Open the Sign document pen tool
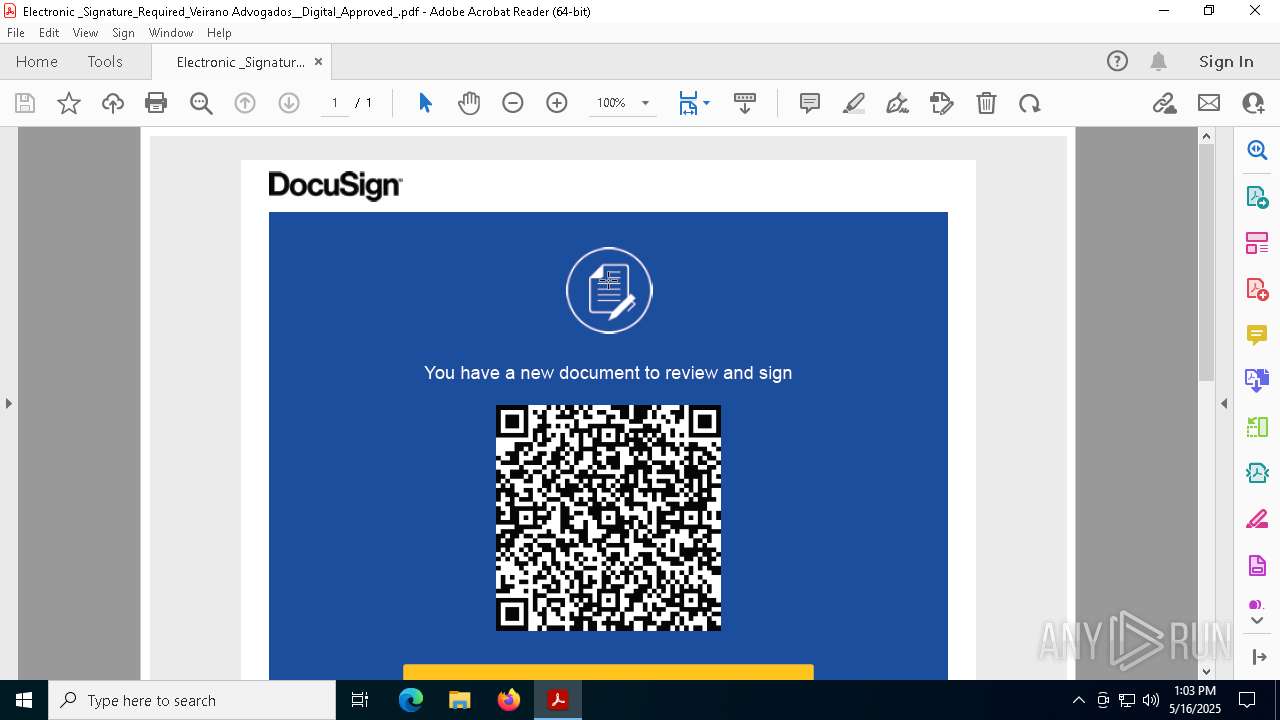1280x720 pixels. tap(898, 103)
